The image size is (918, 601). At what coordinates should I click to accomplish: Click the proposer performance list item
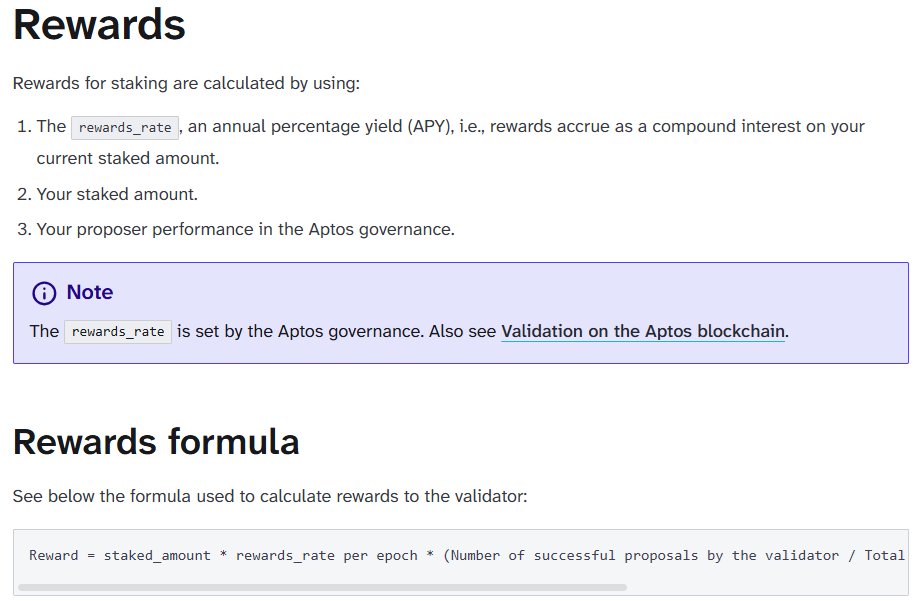[x=245, y=229]
